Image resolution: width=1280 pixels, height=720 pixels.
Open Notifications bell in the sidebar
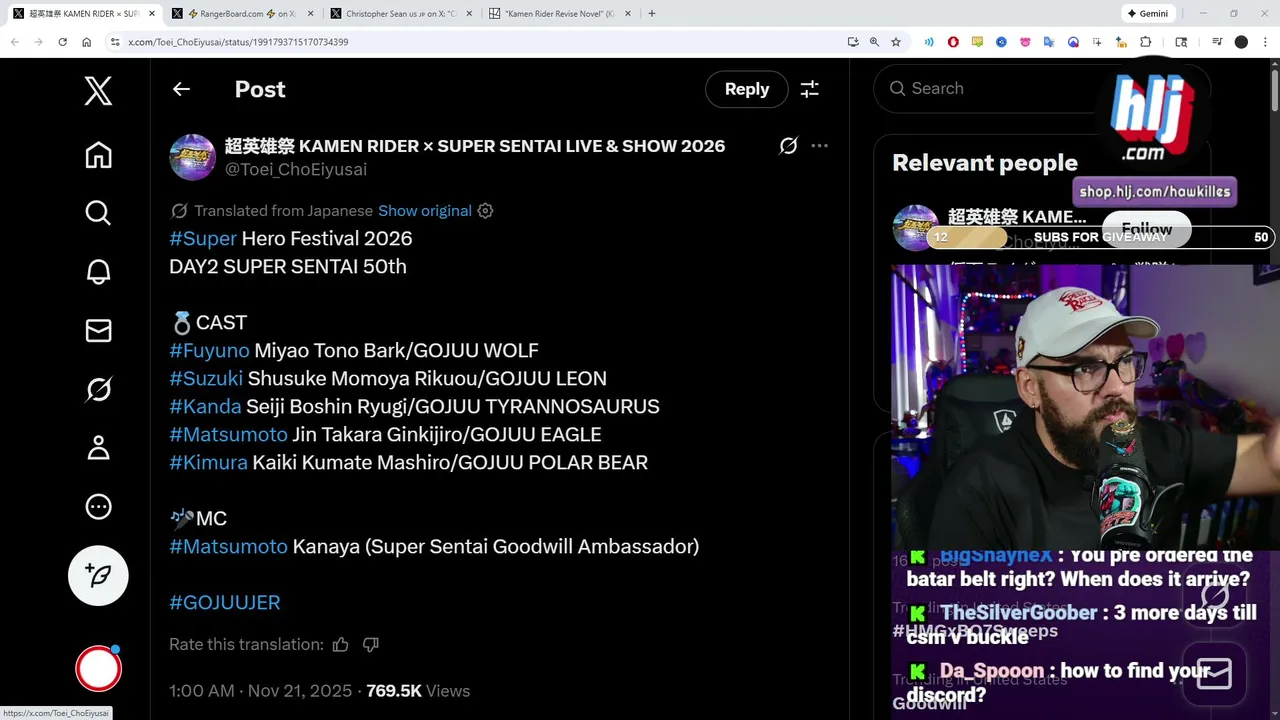(98, 272)
